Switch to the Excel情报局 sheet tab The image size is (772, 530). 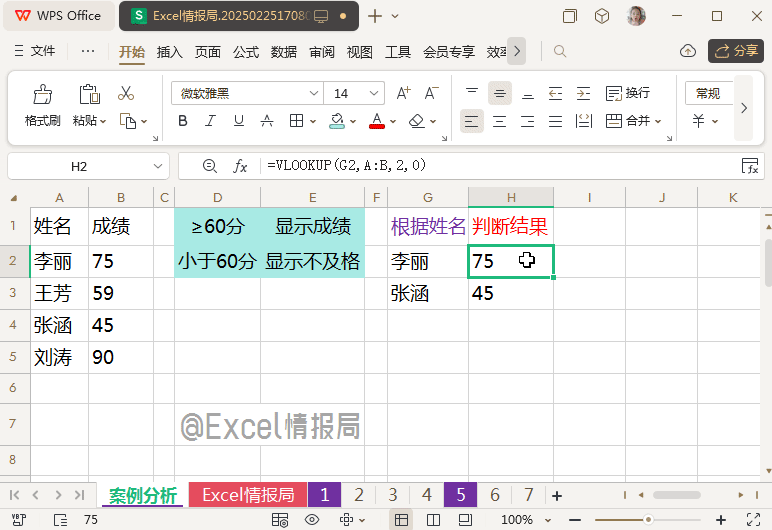pyautogui.click(x=248, y=495)
